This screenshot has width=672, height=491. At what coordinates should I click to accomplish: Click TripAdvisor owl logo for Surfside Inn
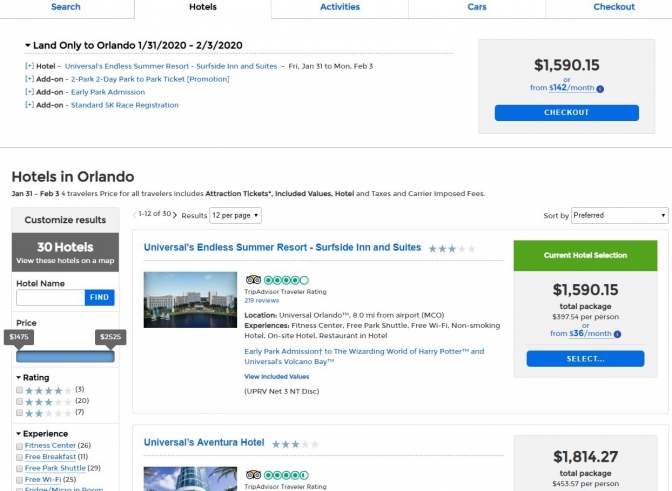pos(253,280)
